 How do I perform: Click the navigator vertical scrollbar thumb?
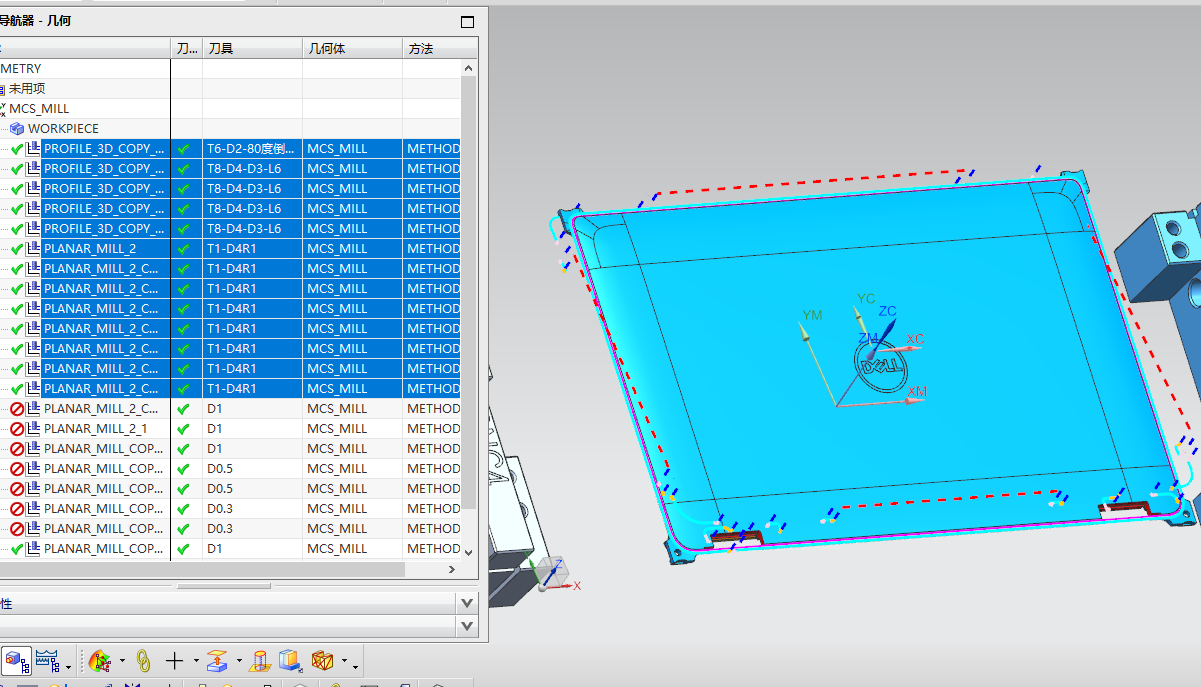coord(469,290)
